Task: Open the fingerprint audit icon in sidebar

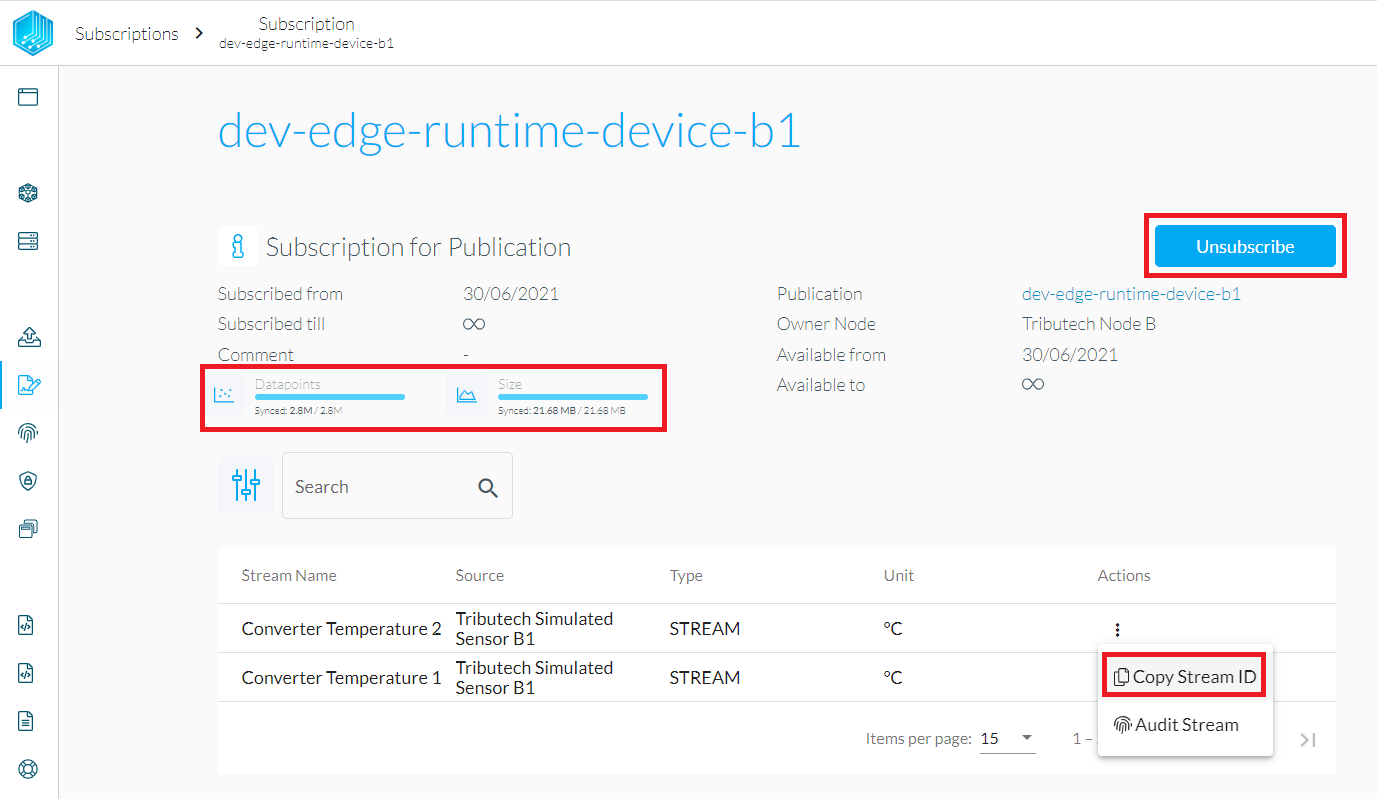Action: coord(28,433)
